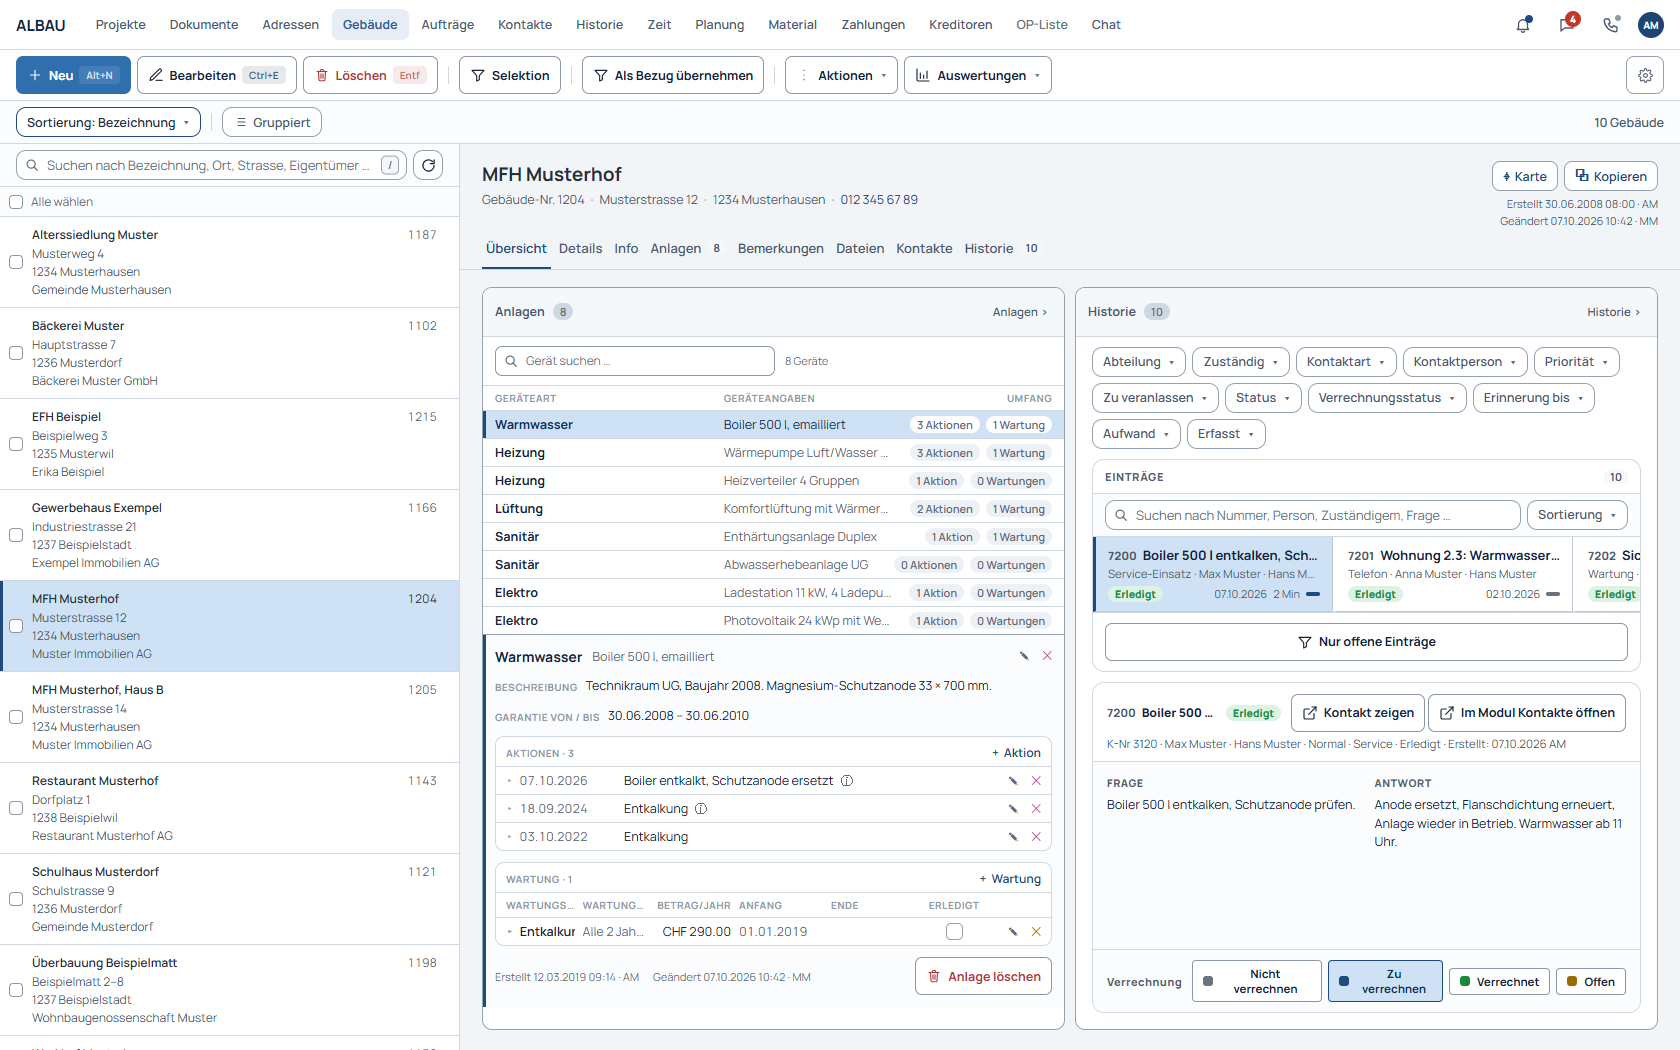The width and height of the screenshot is (1680, 1050).
Task: Go to the Kreditoren module
Action: 960,25
